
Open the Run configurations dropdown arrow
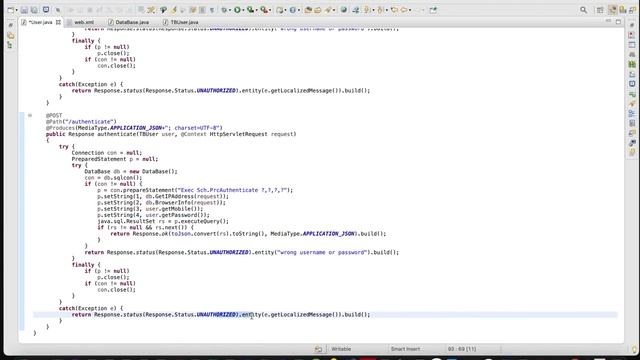point(243,10)
